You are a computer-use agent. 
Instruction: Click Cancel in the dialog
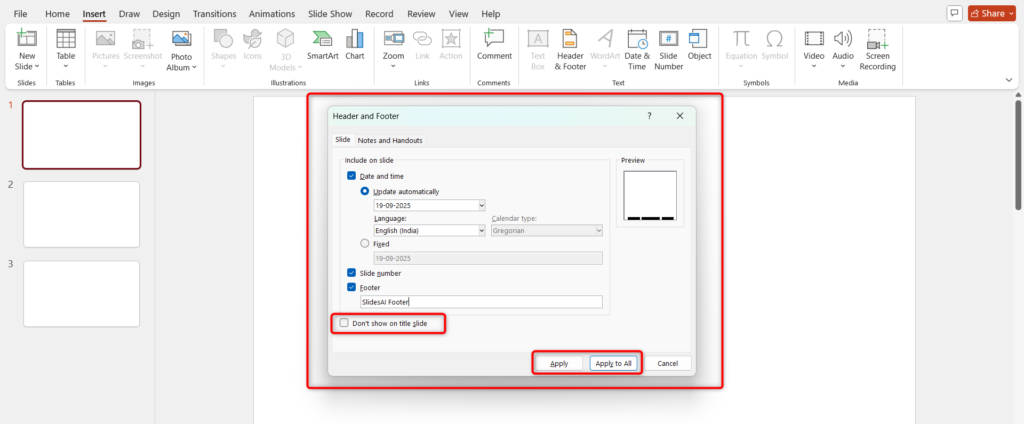pyautogui.click(x=668, y=363)
